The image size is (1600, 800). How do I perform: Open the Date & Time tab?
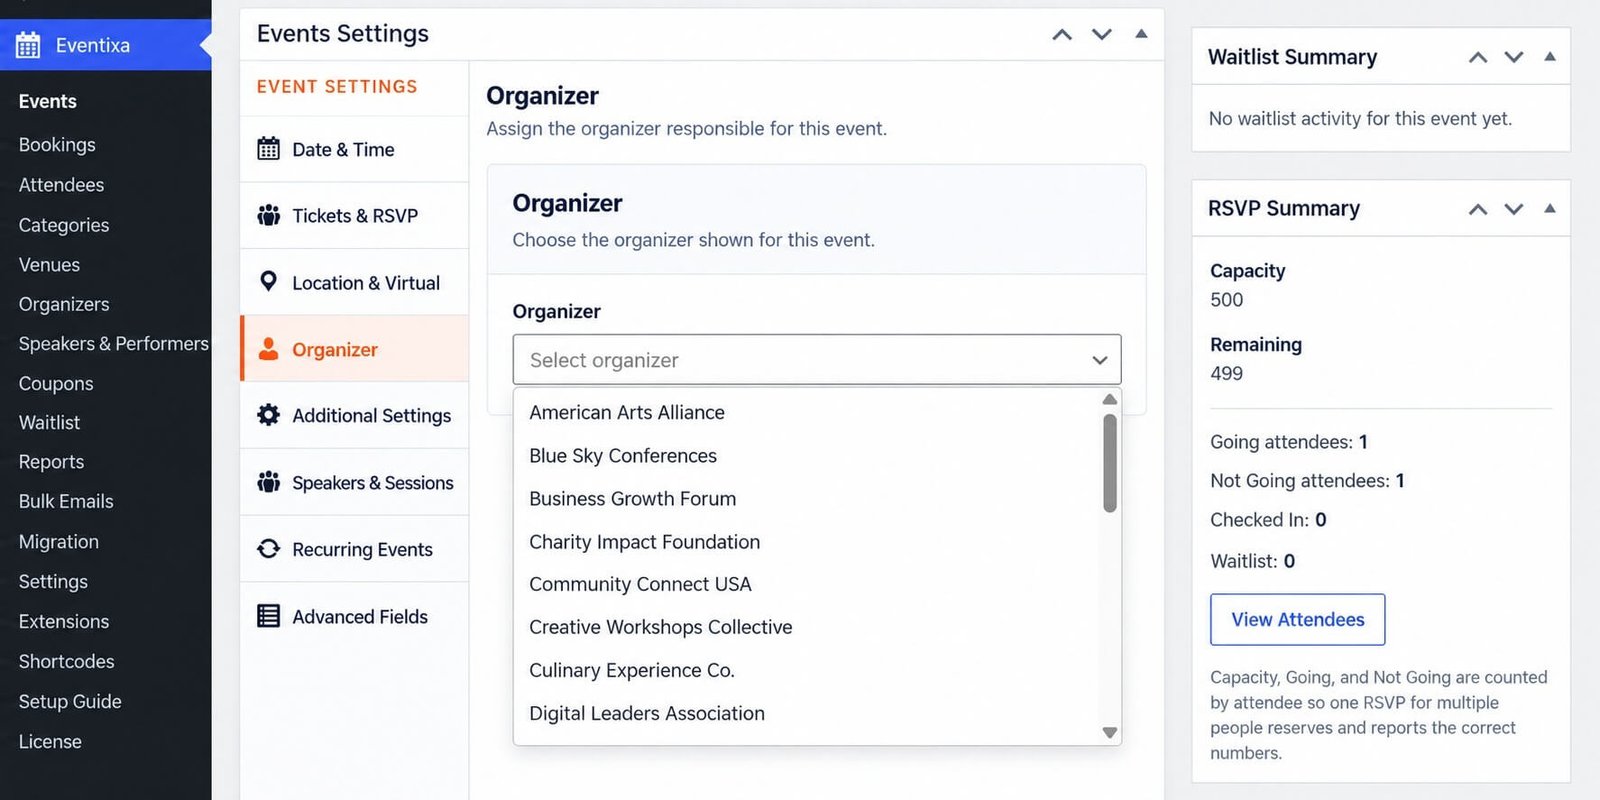[354, 149]
